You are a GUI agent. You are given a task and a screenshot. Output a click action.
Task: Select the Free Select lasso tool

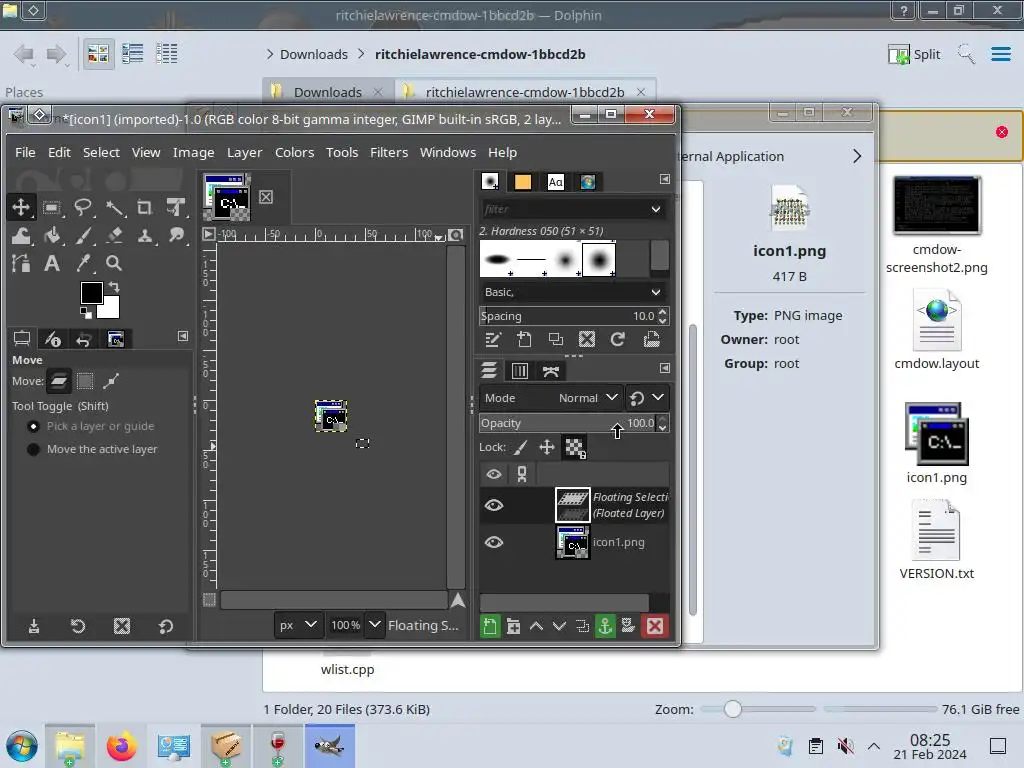click(83, 208)
